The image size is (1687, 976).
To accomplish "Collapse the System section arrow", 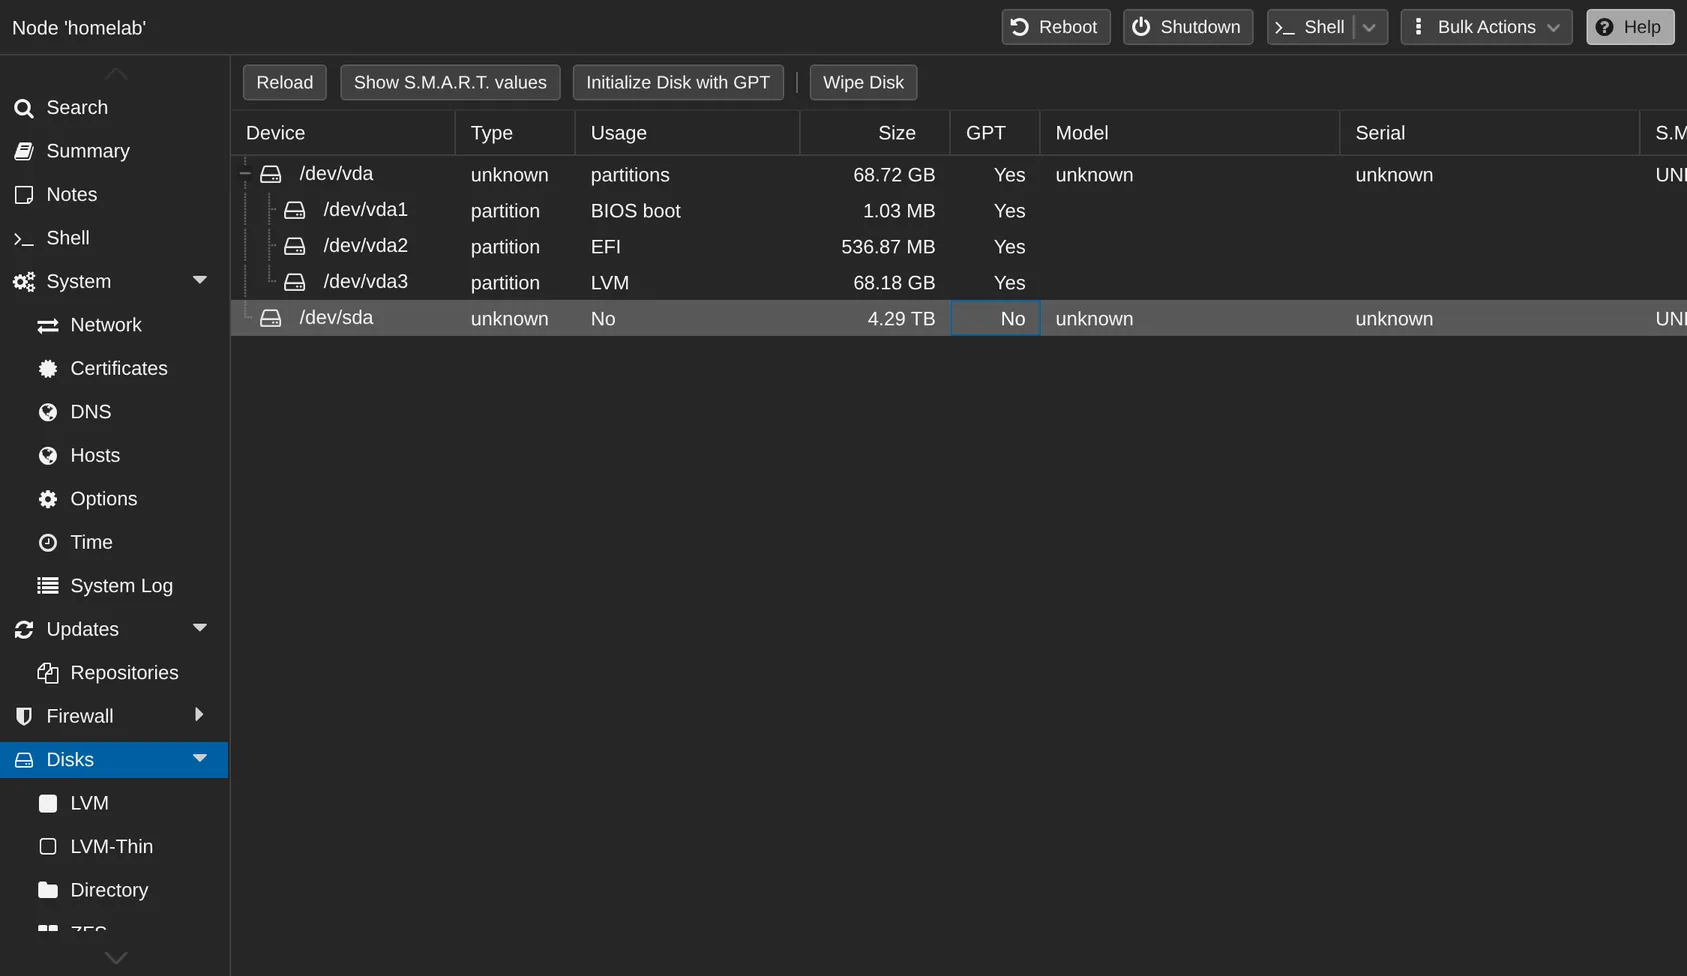I will pos(200,281).
